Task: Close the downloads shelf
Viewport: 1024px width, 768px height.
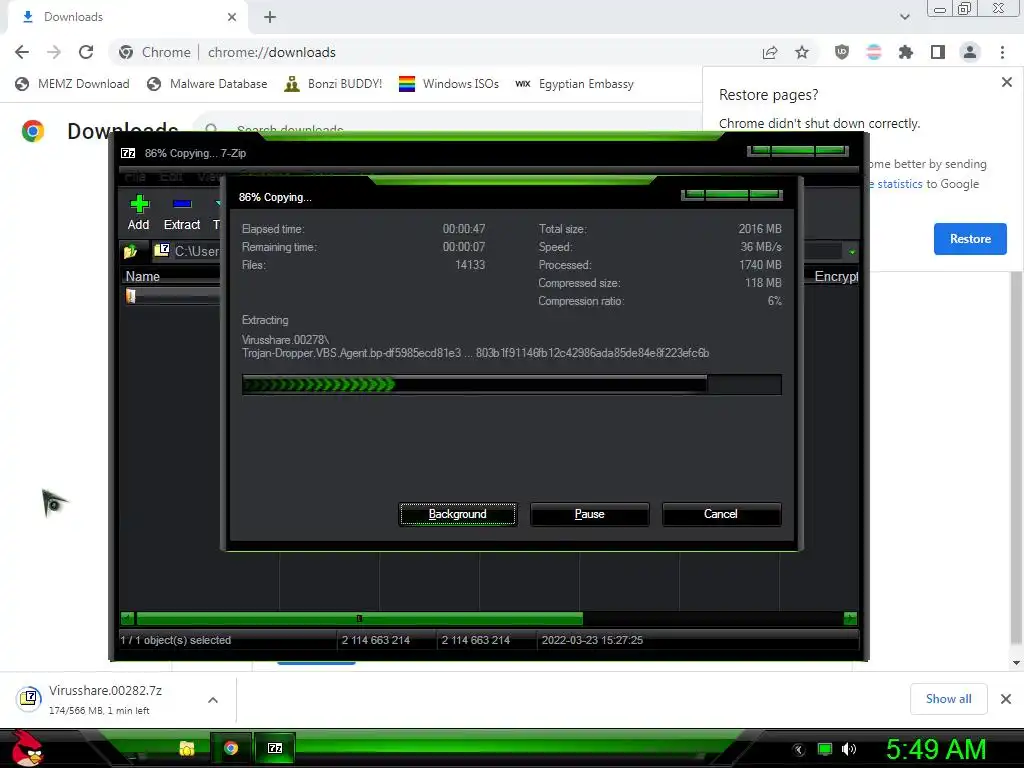Action: coord(1006,699)
